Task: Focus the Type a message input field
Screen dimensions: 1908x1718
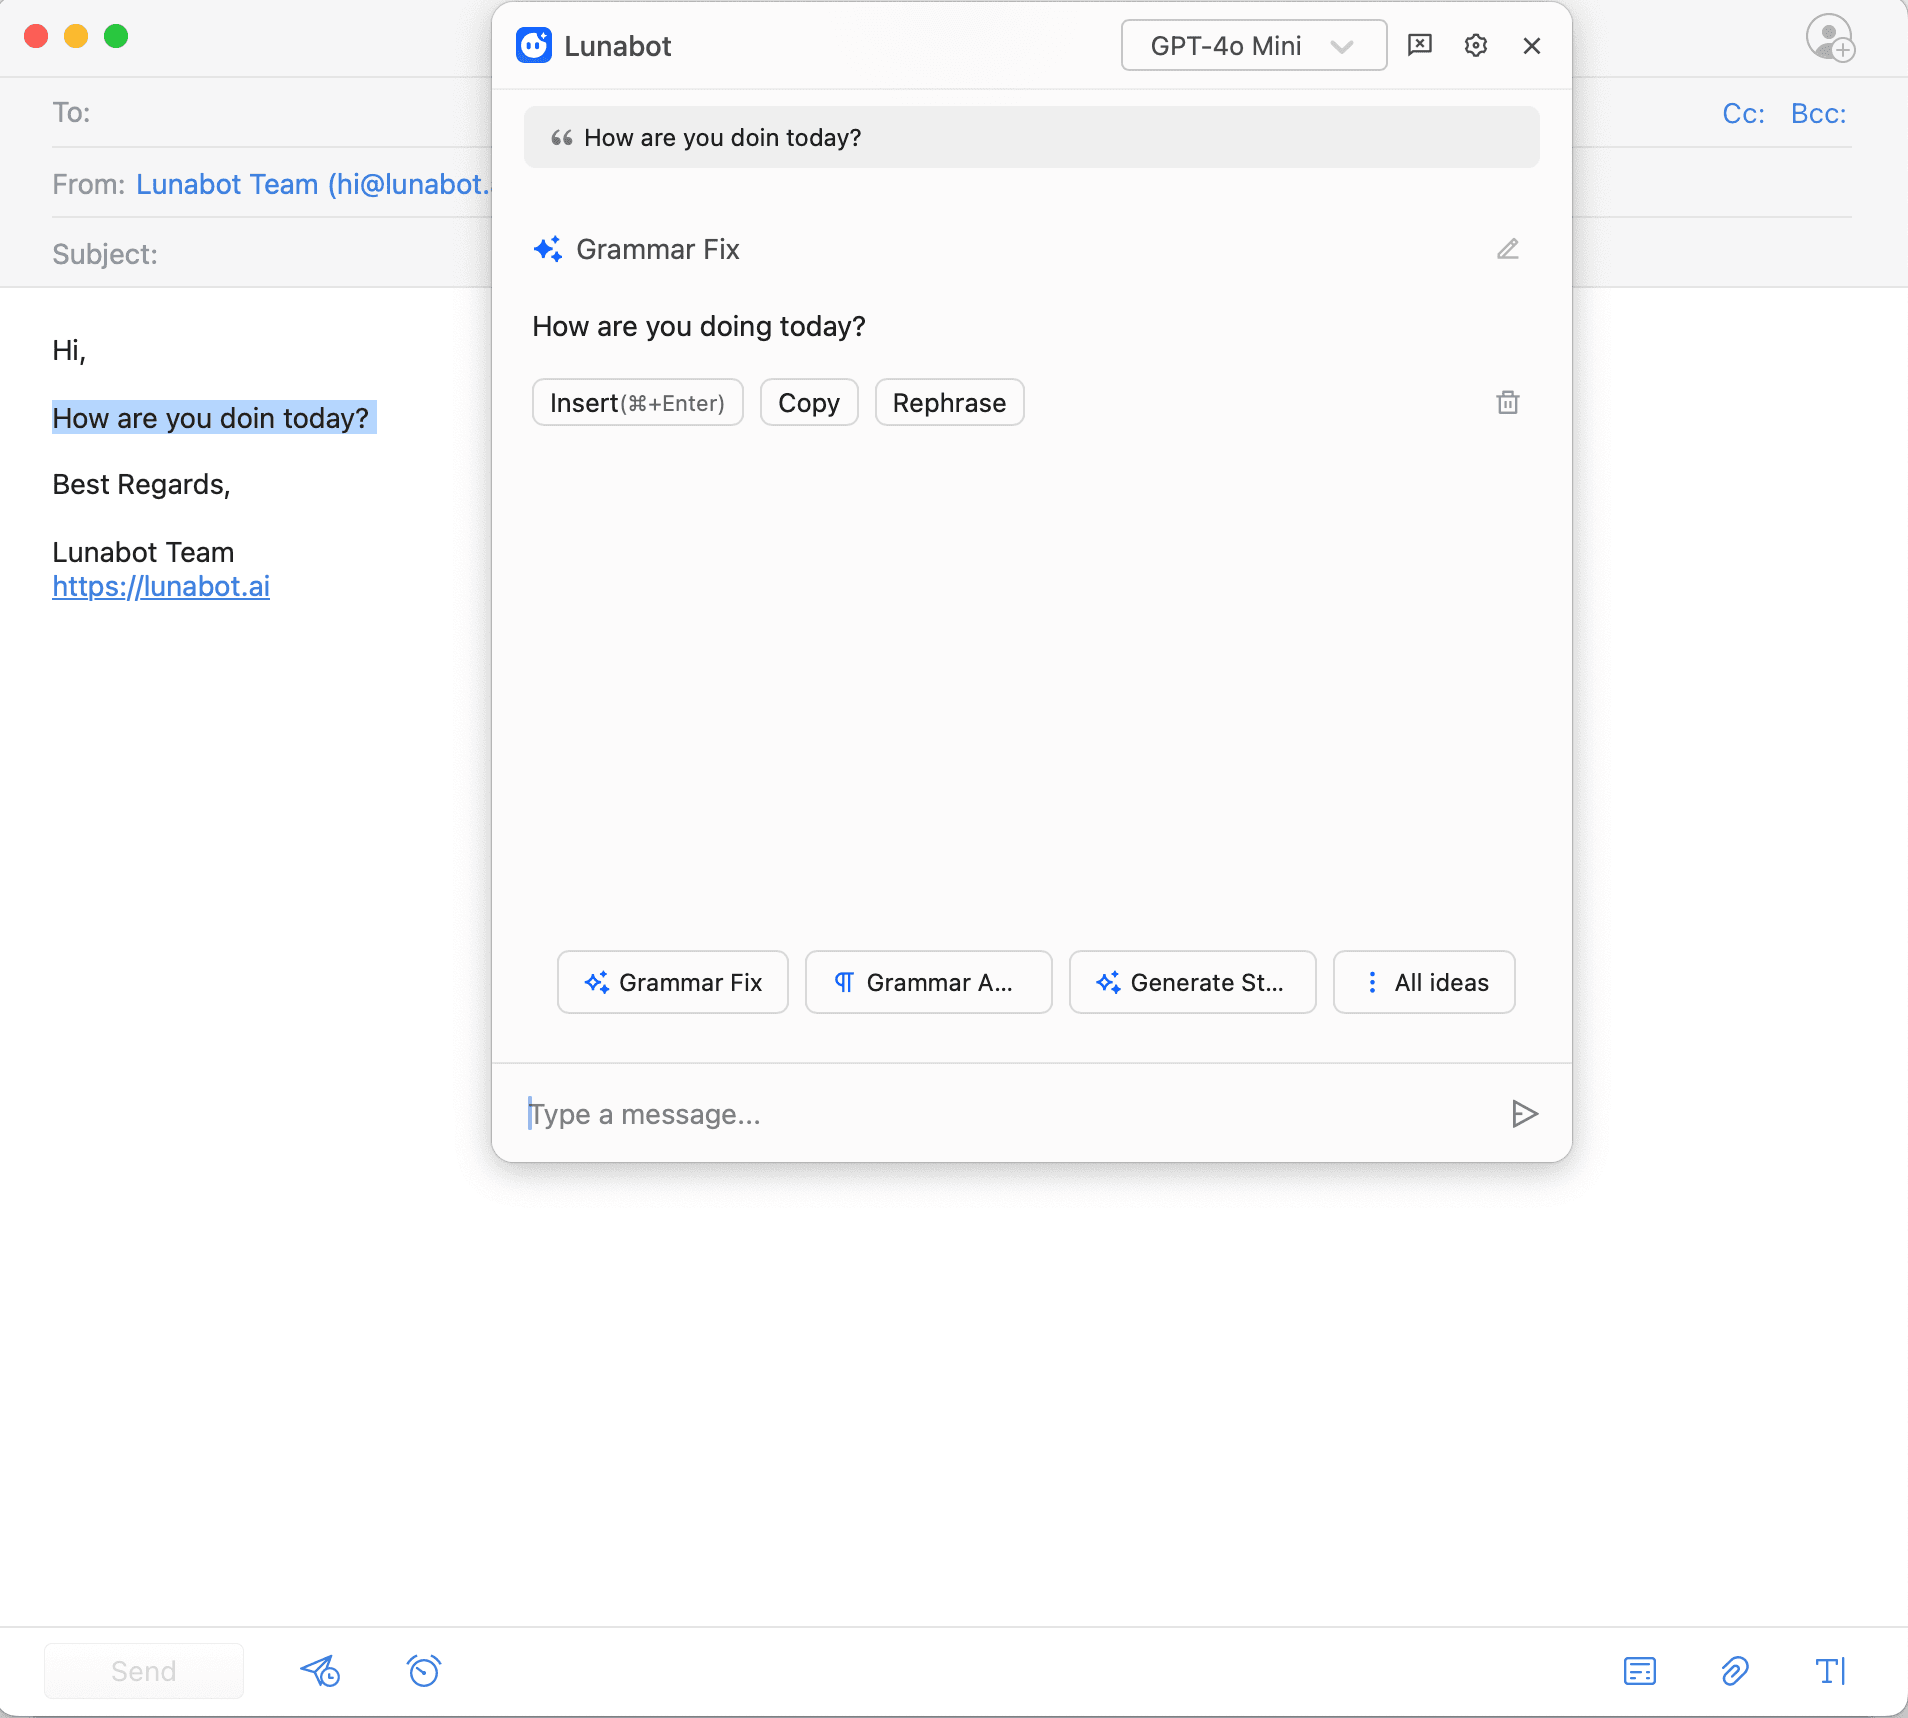Action: click(x=1010, y=1114)
